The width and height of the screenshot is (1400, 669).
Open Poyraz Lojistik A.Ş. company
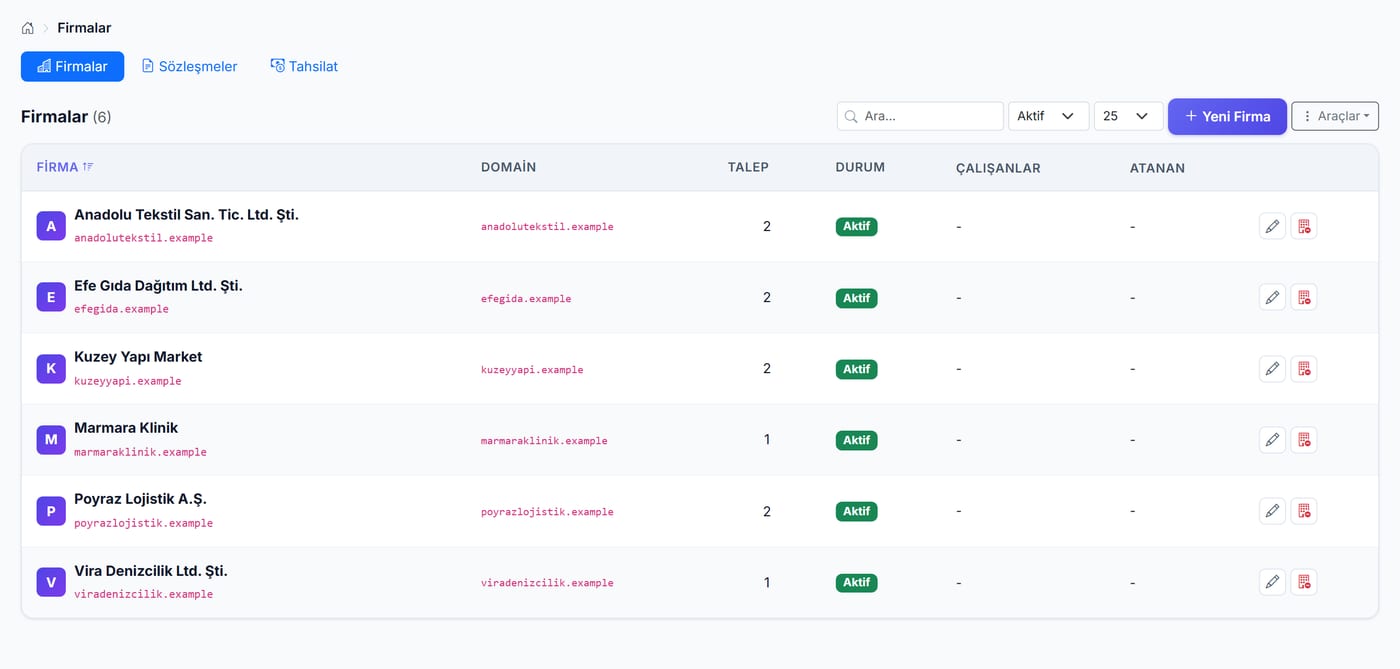[x=140, y=498]
